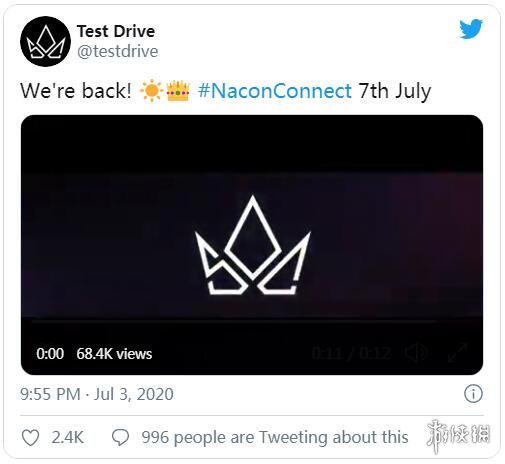Screen dimensions: 505x464
Task: Click the 68.4K views label
Action: (x=114, y=354)
